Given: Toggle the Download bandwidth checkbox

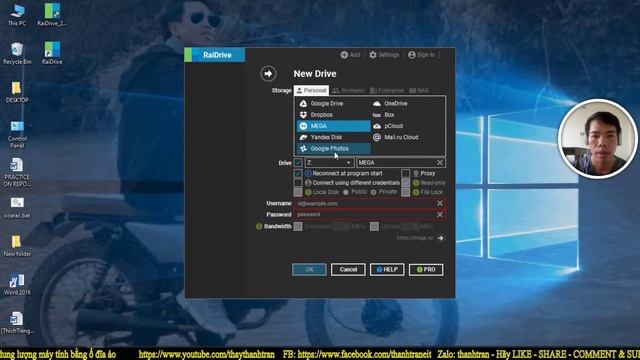Looking at the screenshot, I should click(x=298, y=227).
